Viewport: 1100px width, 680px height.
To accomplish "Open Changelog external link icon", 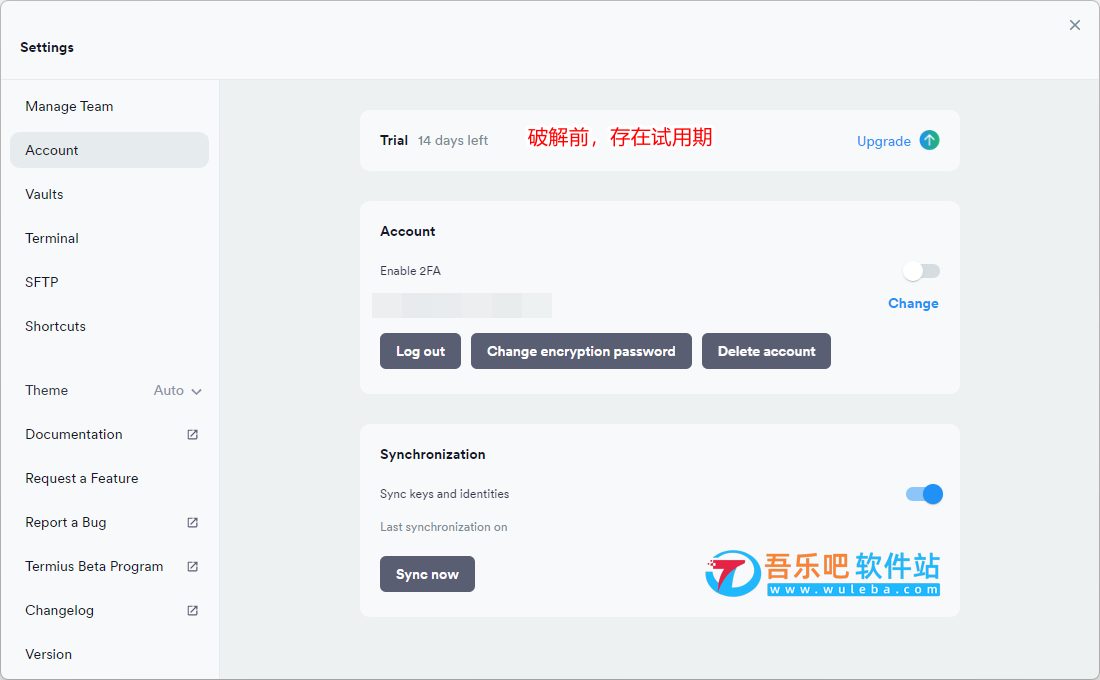I will pyautogui.click(x=193, y=610).
